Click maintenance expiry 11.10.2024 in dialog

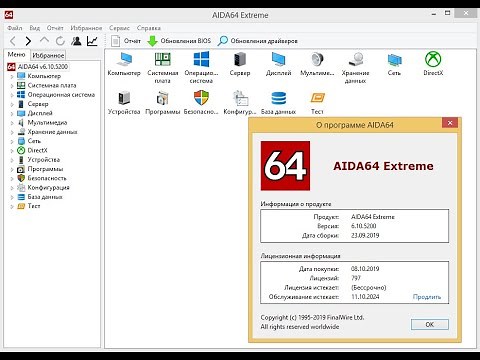(x=365, y=297)
